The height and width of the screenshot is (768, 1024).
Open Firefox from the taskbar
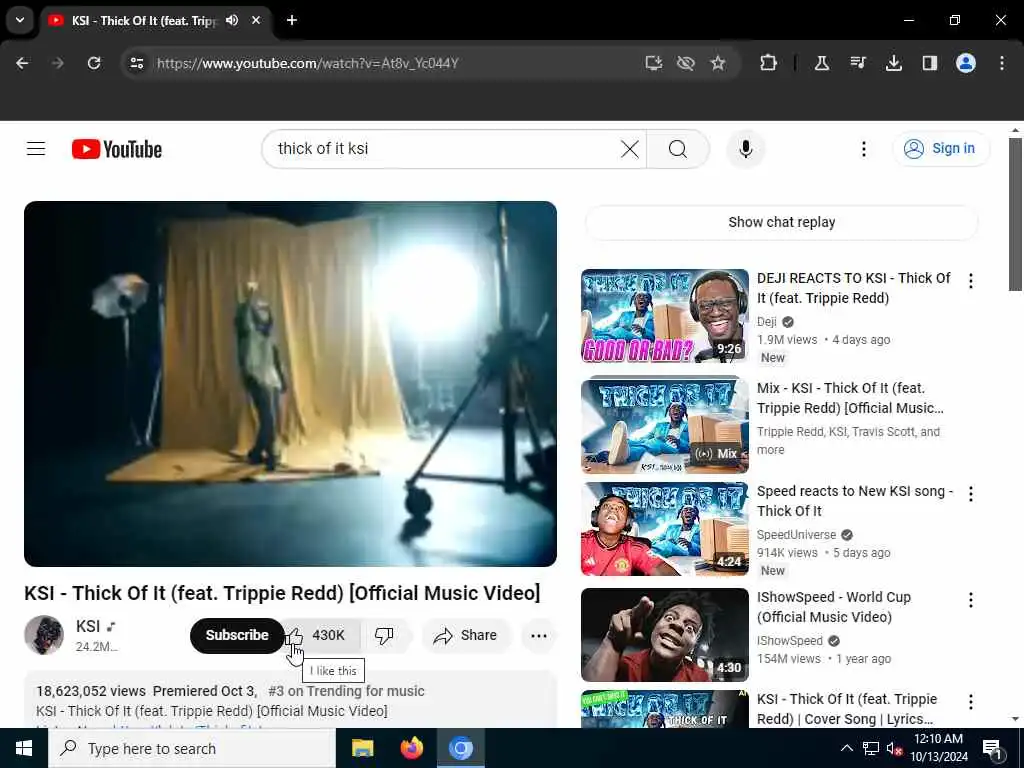(x=411, y=748)
